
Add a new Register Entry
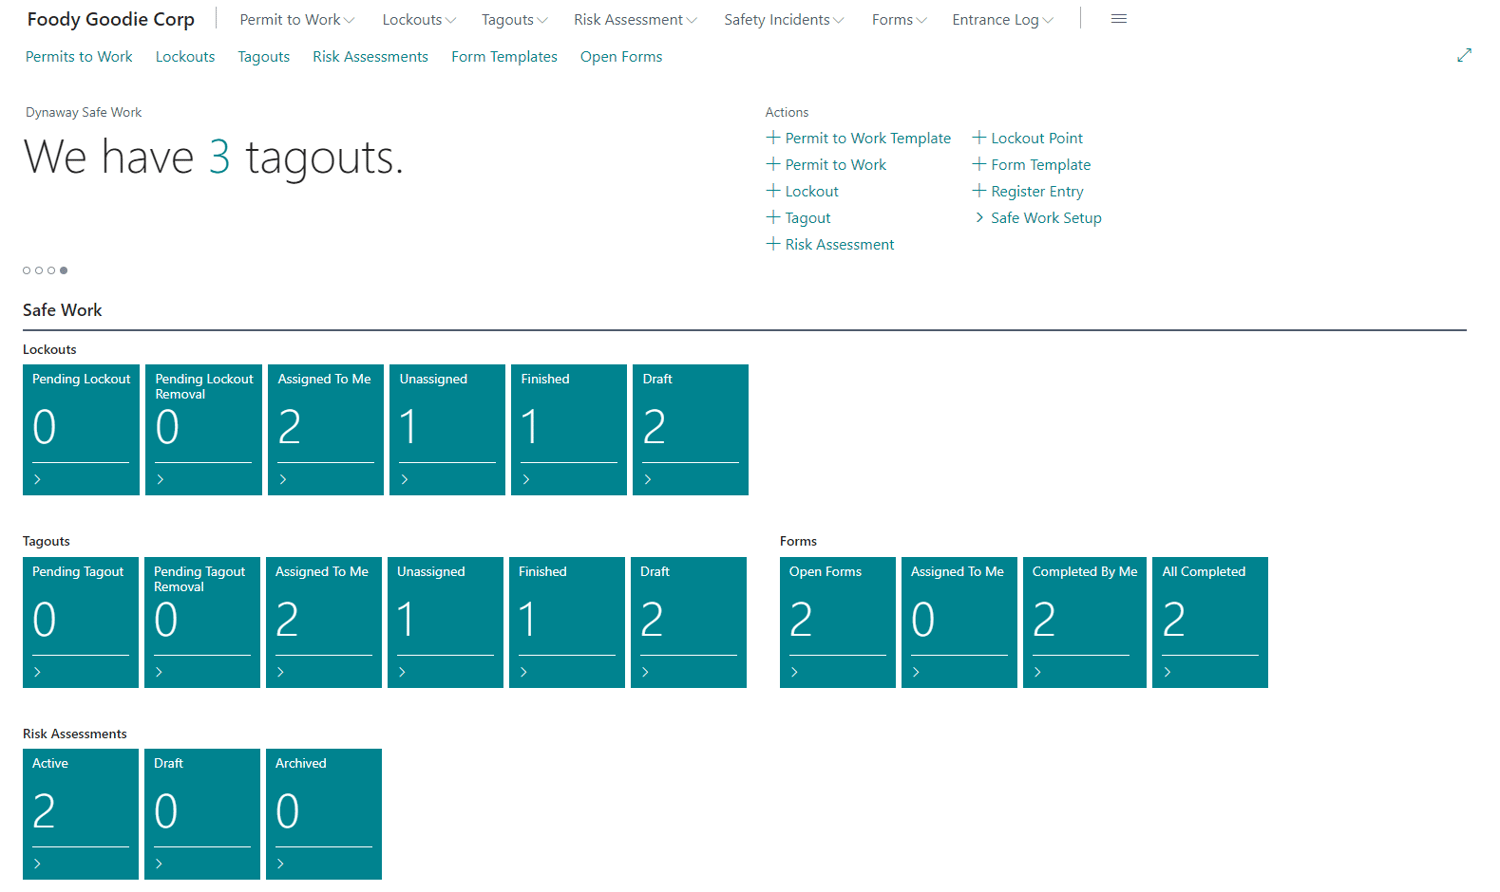point(1037,191)
